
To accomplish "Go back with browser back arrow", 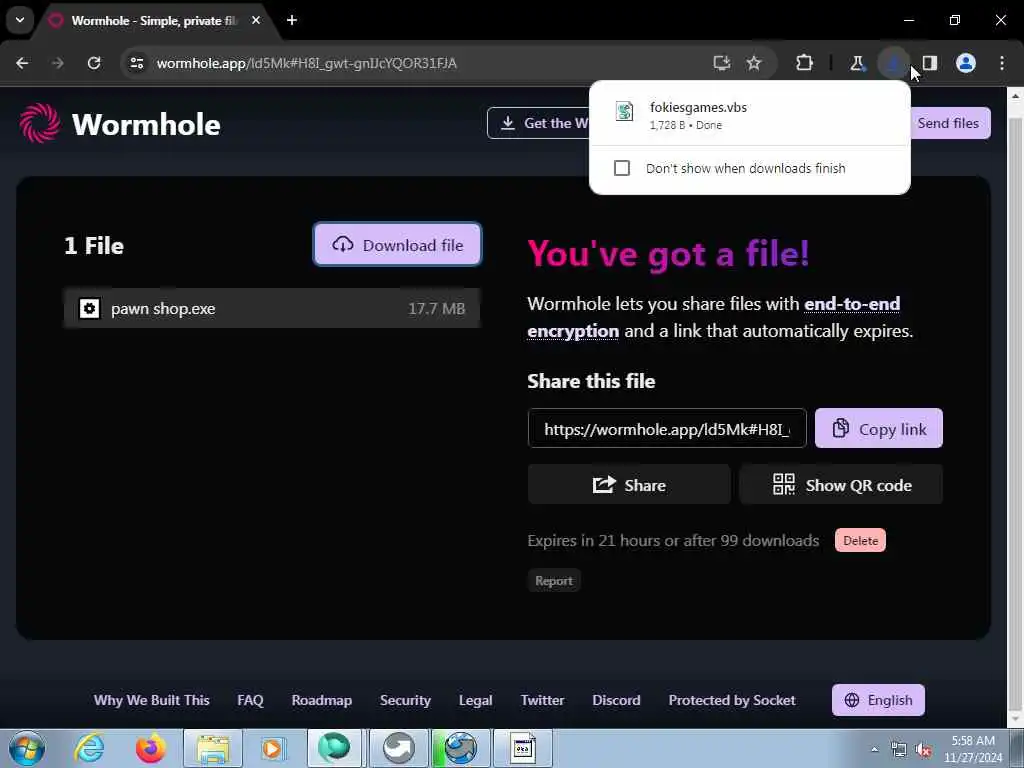I will [22, 63].
